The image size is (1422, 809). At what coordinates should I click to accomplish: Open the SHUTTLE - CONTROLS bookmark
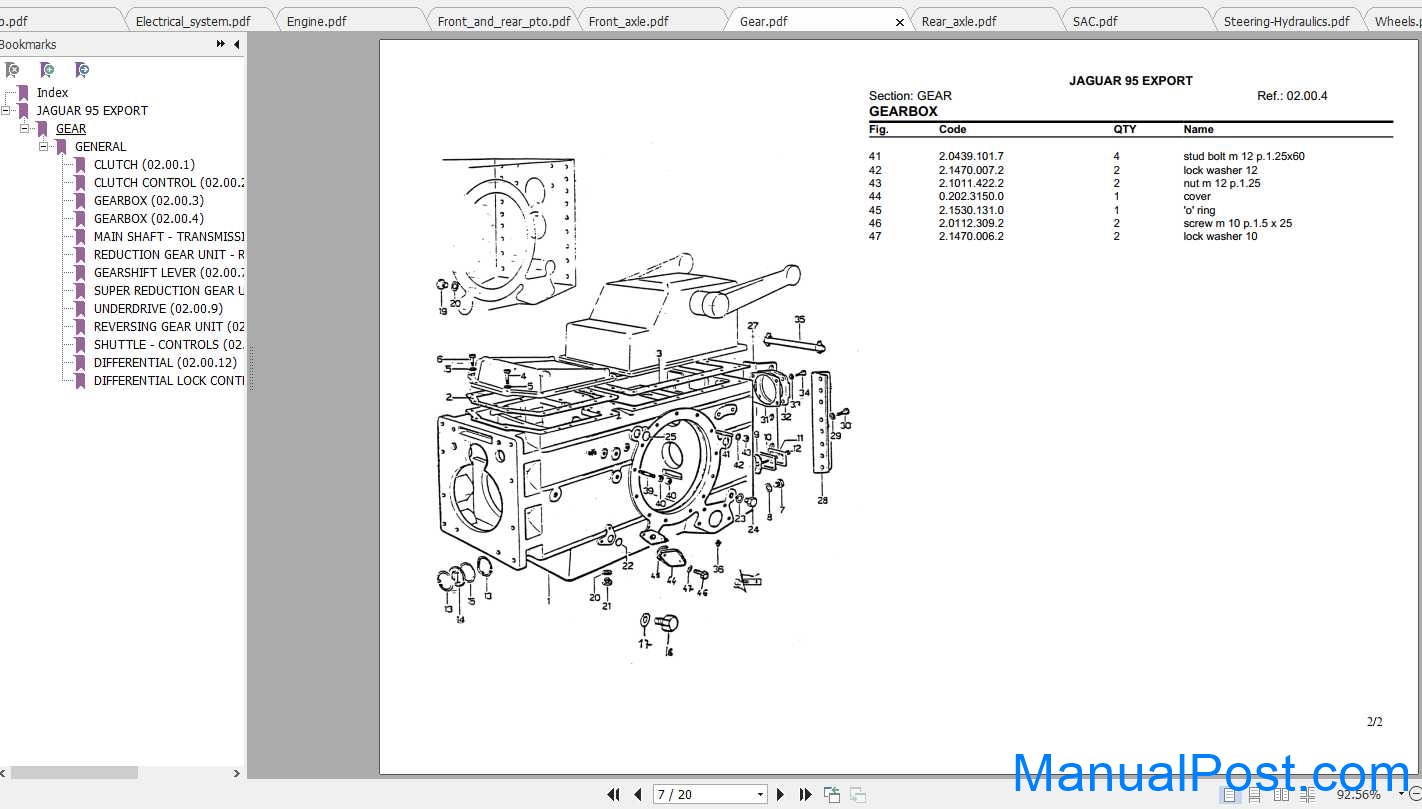(x=169, y=345)
